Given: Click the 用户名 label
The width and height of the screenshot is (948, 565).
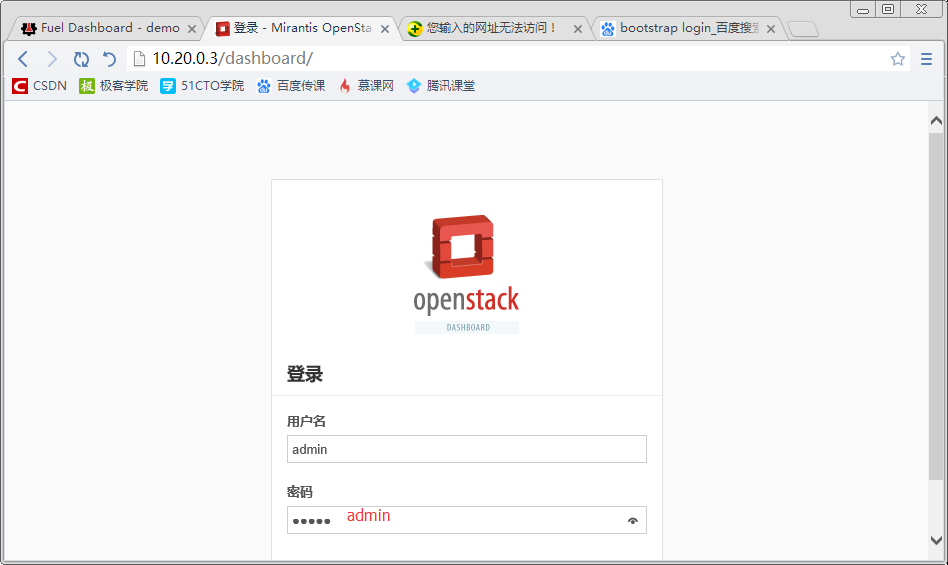Looking at the screenshot, I should click(306, 421).
